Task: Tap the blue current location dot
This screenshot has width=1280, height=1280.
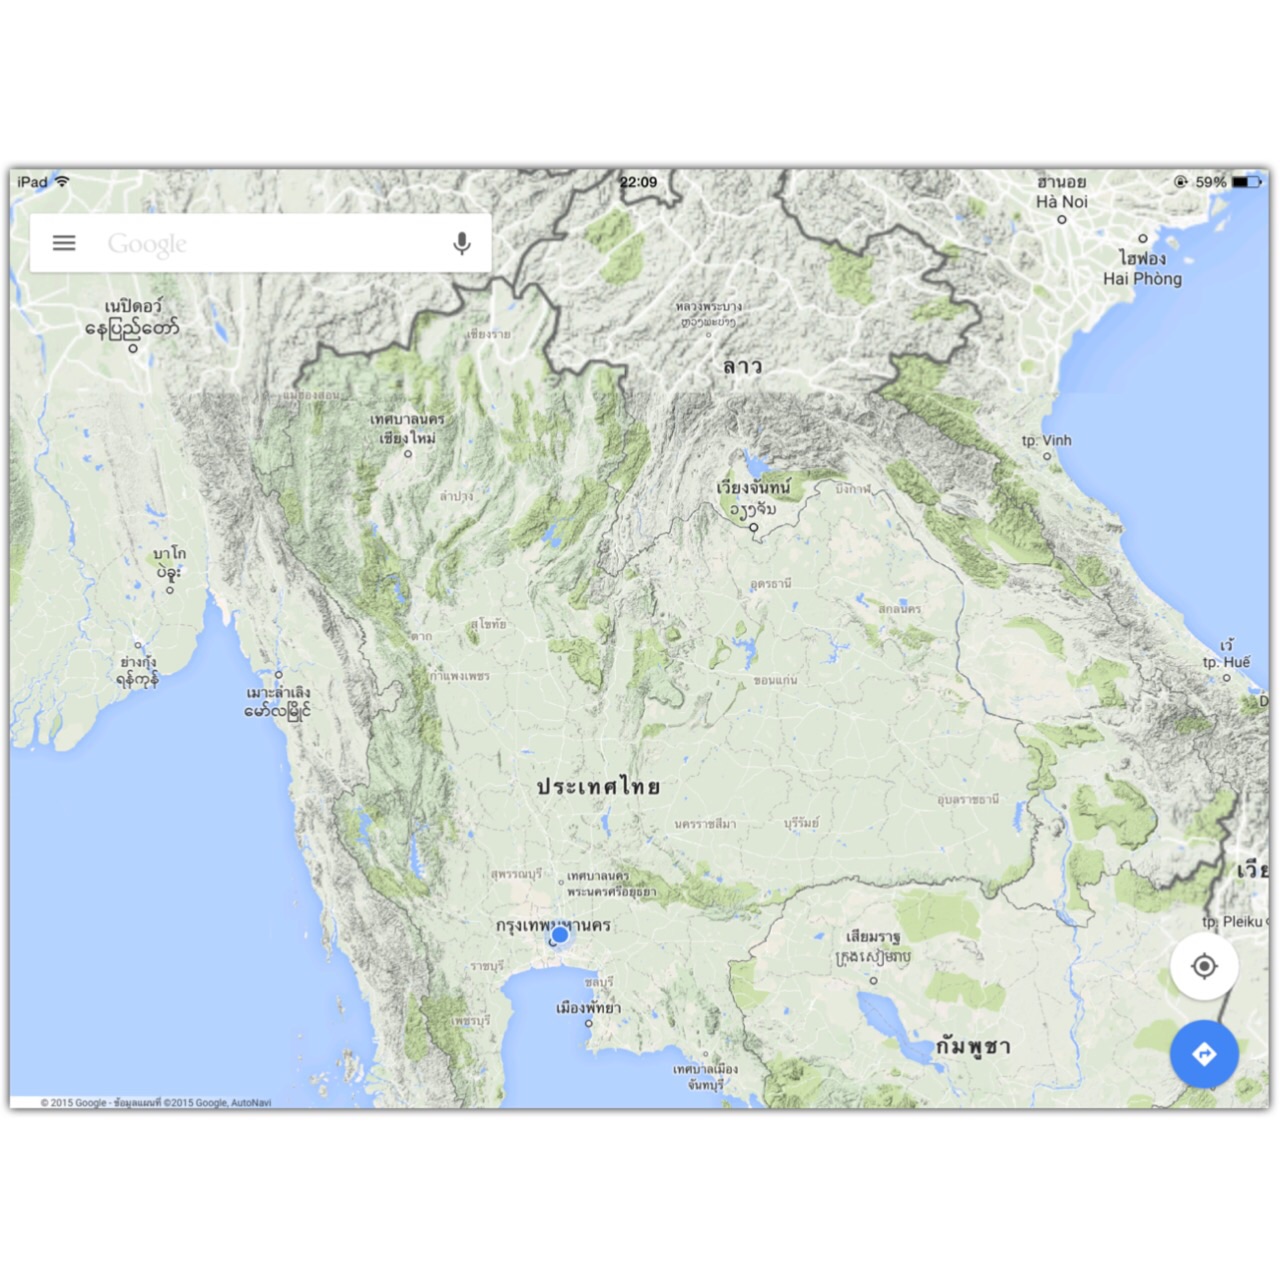Action: [x=559, y=935]
